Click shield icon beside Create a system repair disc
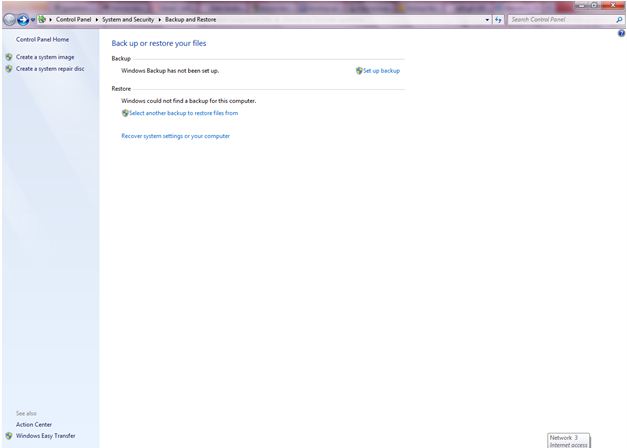The height and width of the screenshot is (448, 627). point(9,69)
